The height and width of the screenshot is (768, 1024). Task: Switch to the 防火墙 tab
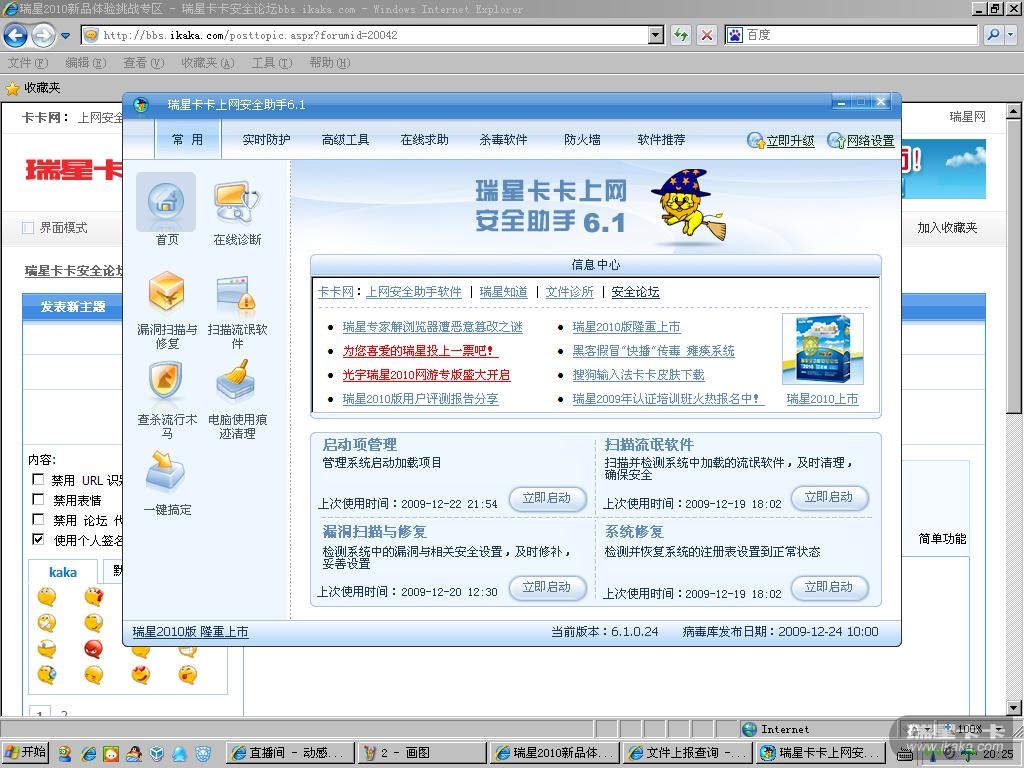pyautogui.click(x=583, y=140)
